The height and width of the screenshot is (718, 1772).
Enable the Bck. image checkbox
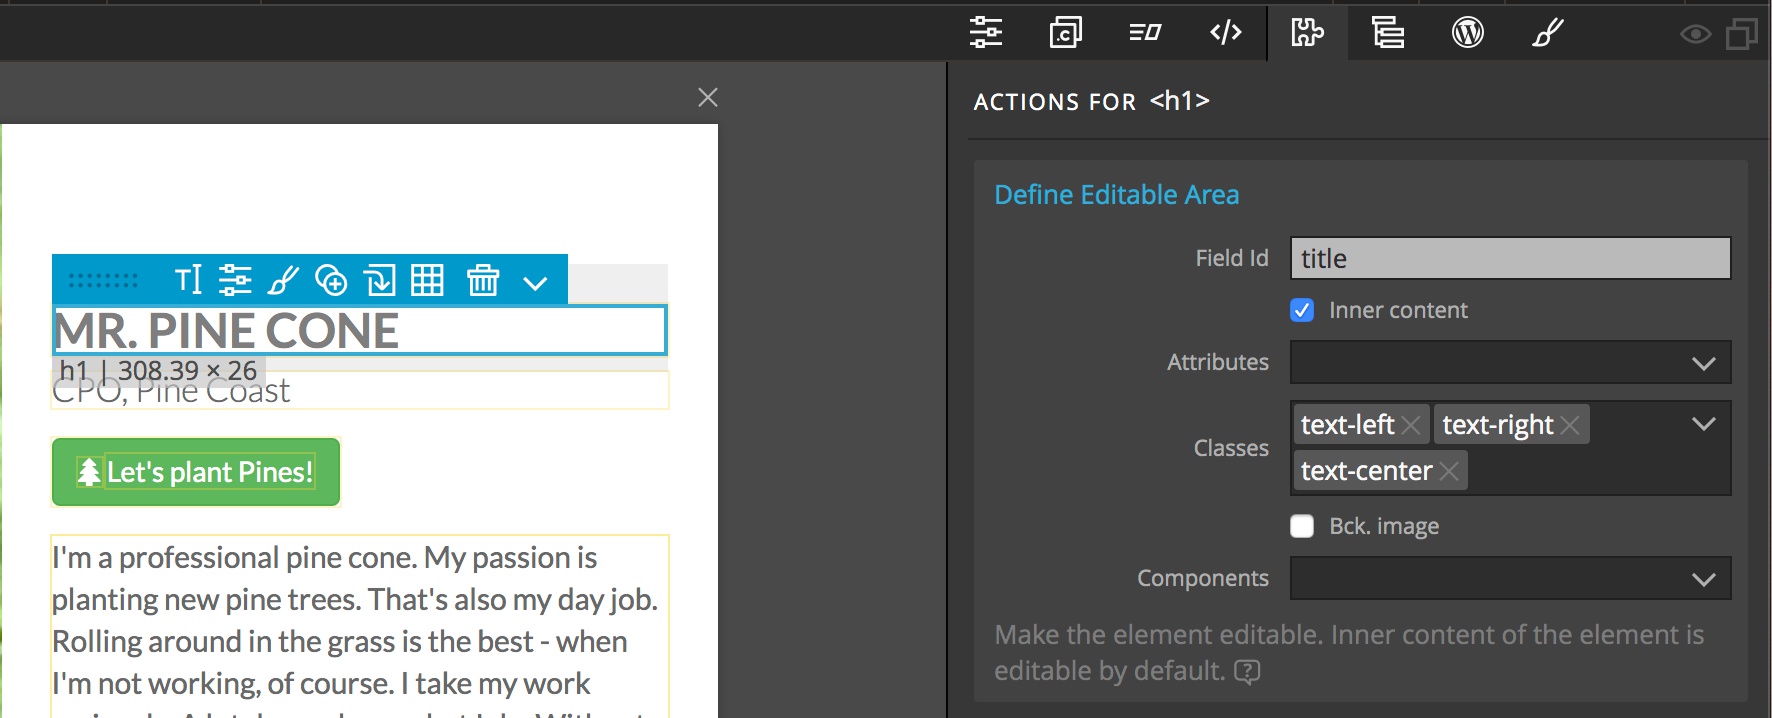coord(1302,526)
